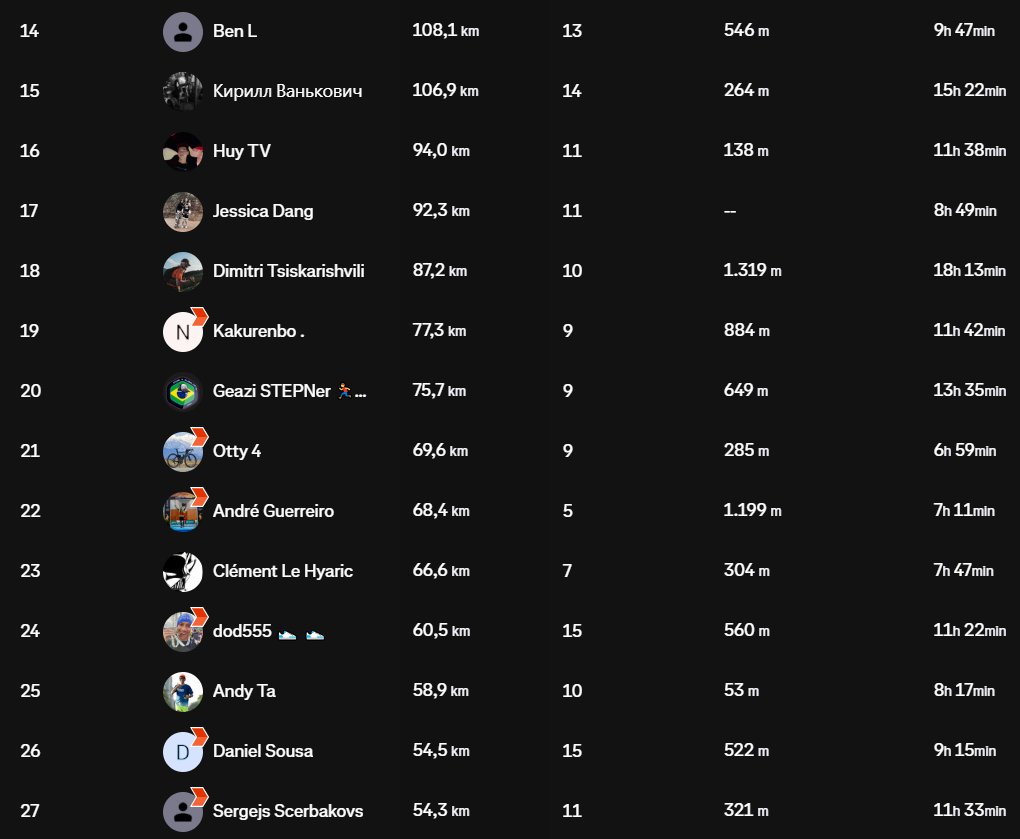The width and height of the screenshot is (1020, 839).
Task: Open Jessica Dang's athlete profile link
Action: point(263,211)
